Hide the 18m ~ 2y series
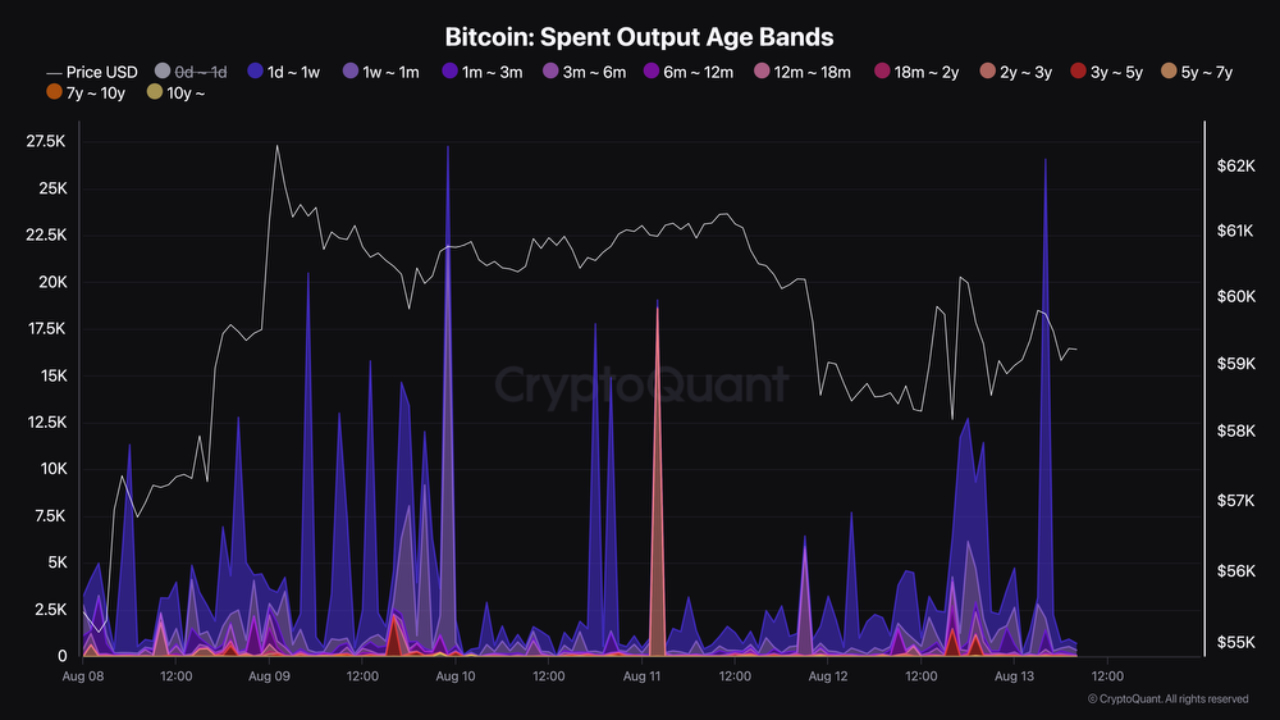This screenshot has width=1280, height=720. (917, 72)
